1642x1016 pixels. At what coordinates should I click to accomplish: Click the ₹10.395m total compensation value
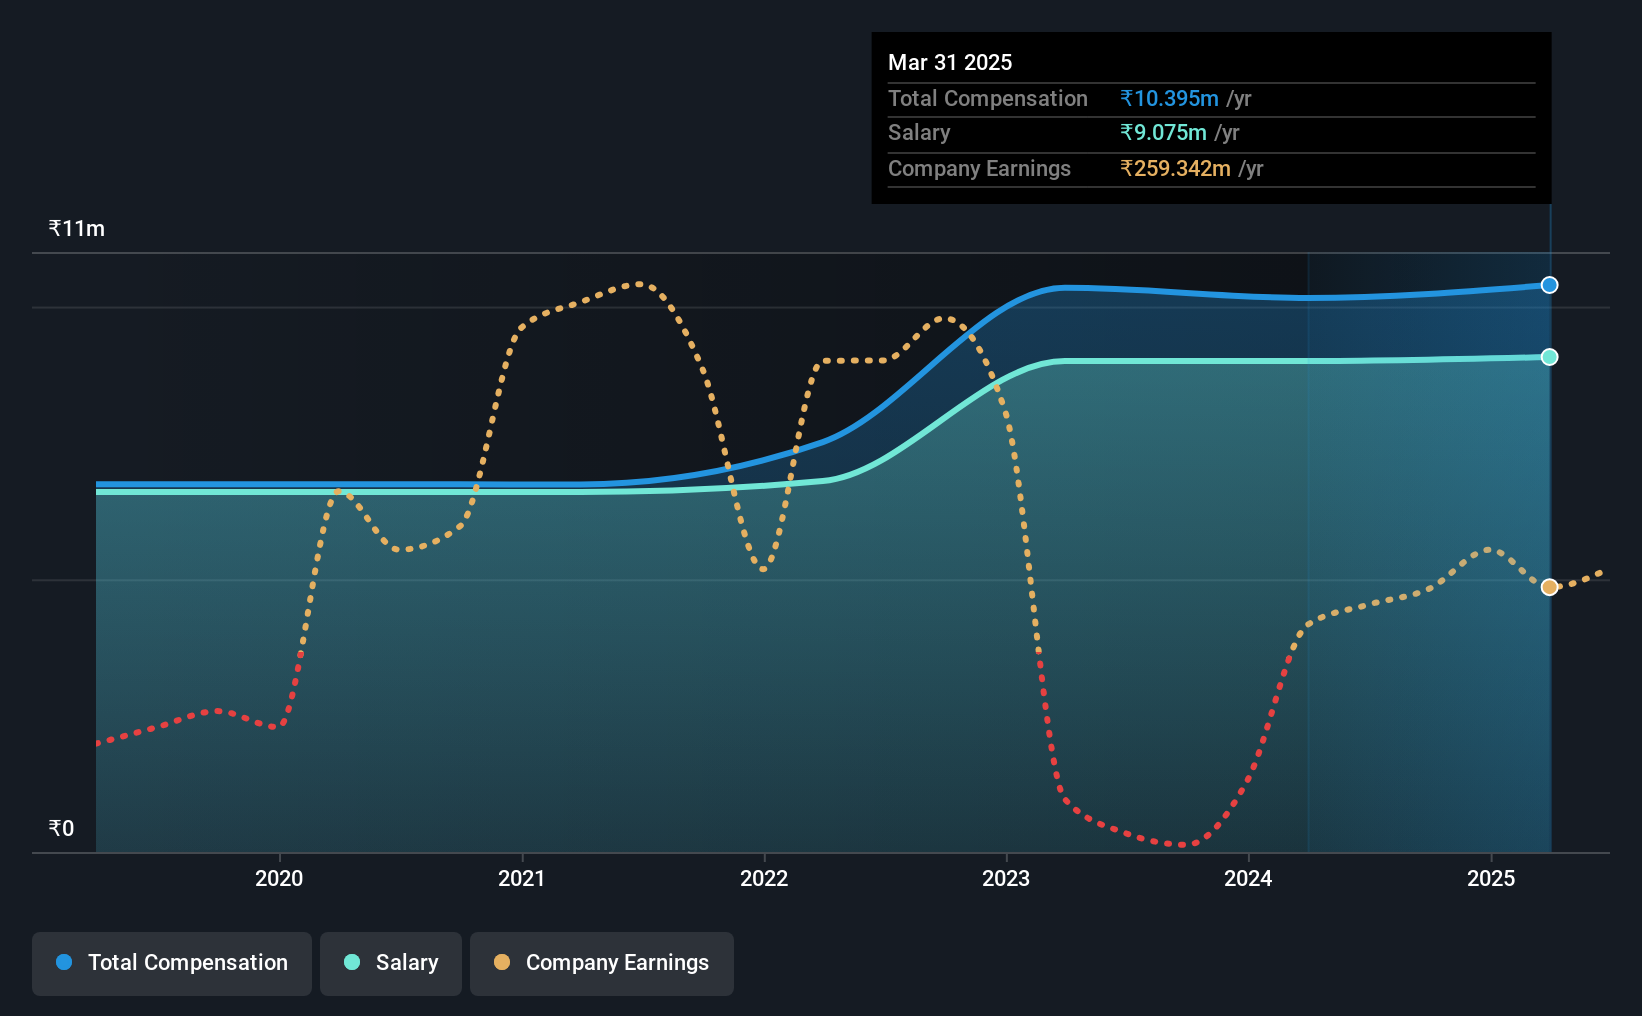point(1169,98)
